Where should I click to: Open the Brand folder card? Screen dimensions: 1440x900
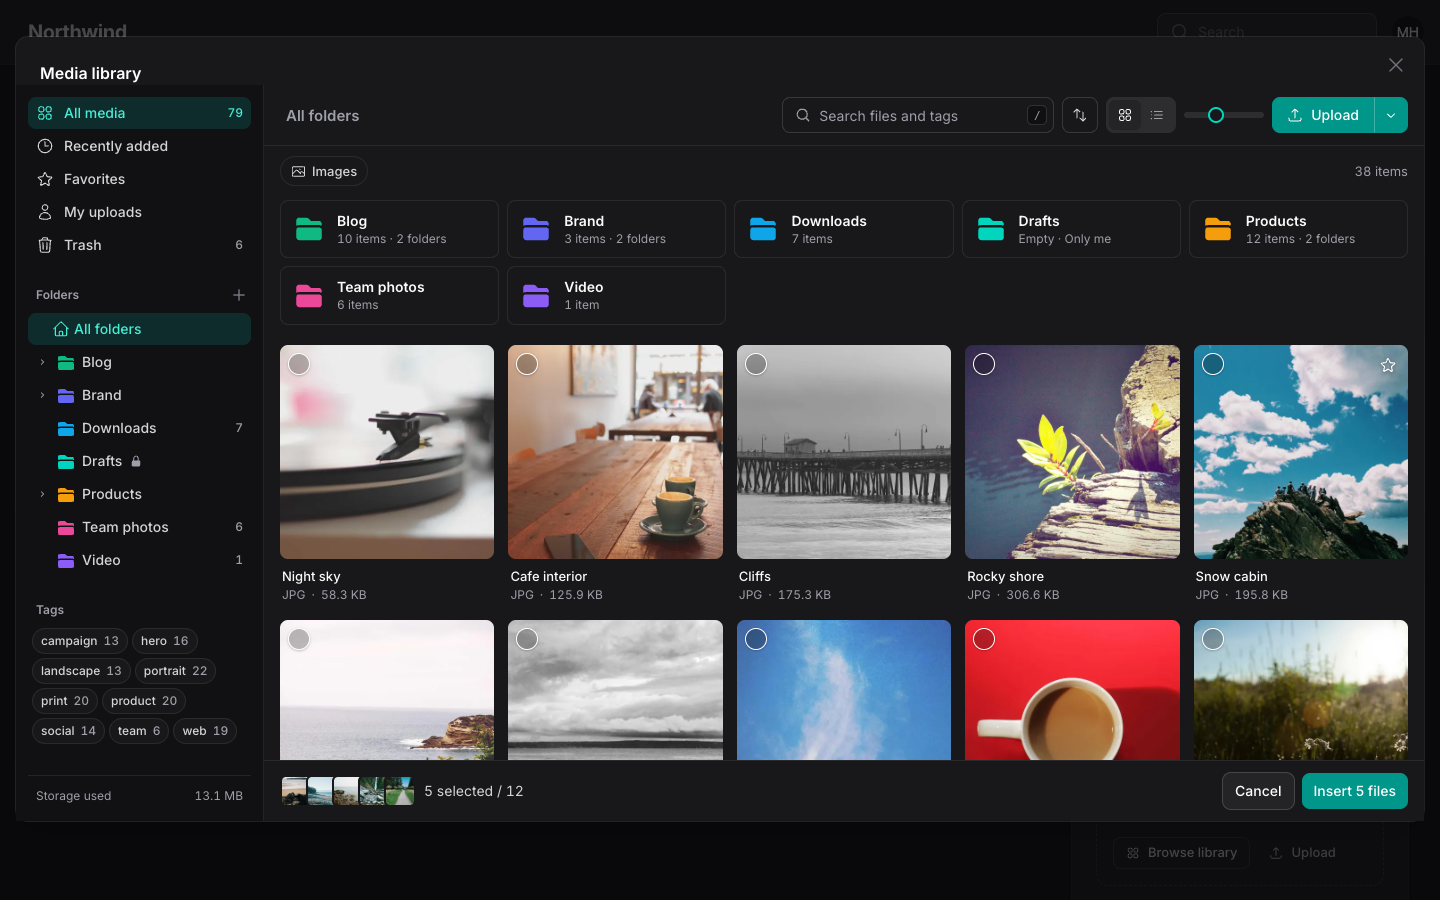[x=616, y=229]
